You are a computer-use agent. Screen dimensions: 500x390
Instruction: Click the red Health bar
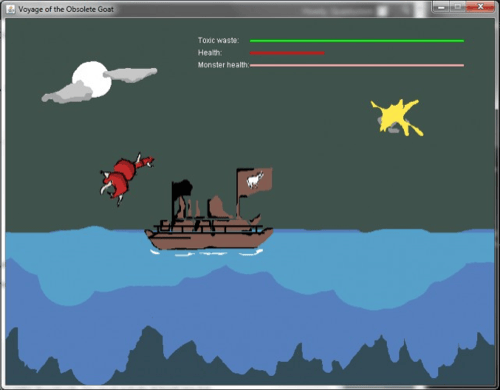point(287,53)
